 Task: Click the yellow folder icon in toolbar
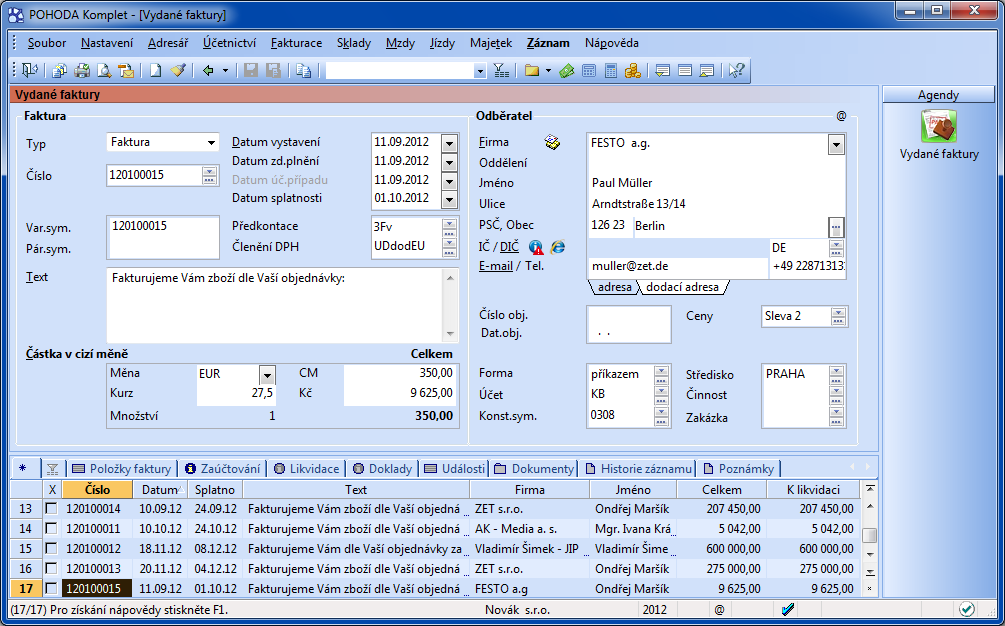click(531, 70)
